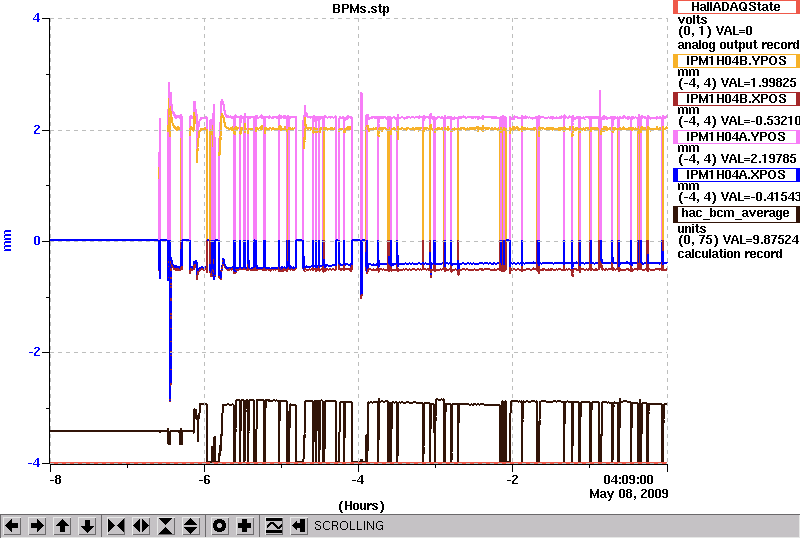Click the circle auto-scale icon

[x=220, y=526]
